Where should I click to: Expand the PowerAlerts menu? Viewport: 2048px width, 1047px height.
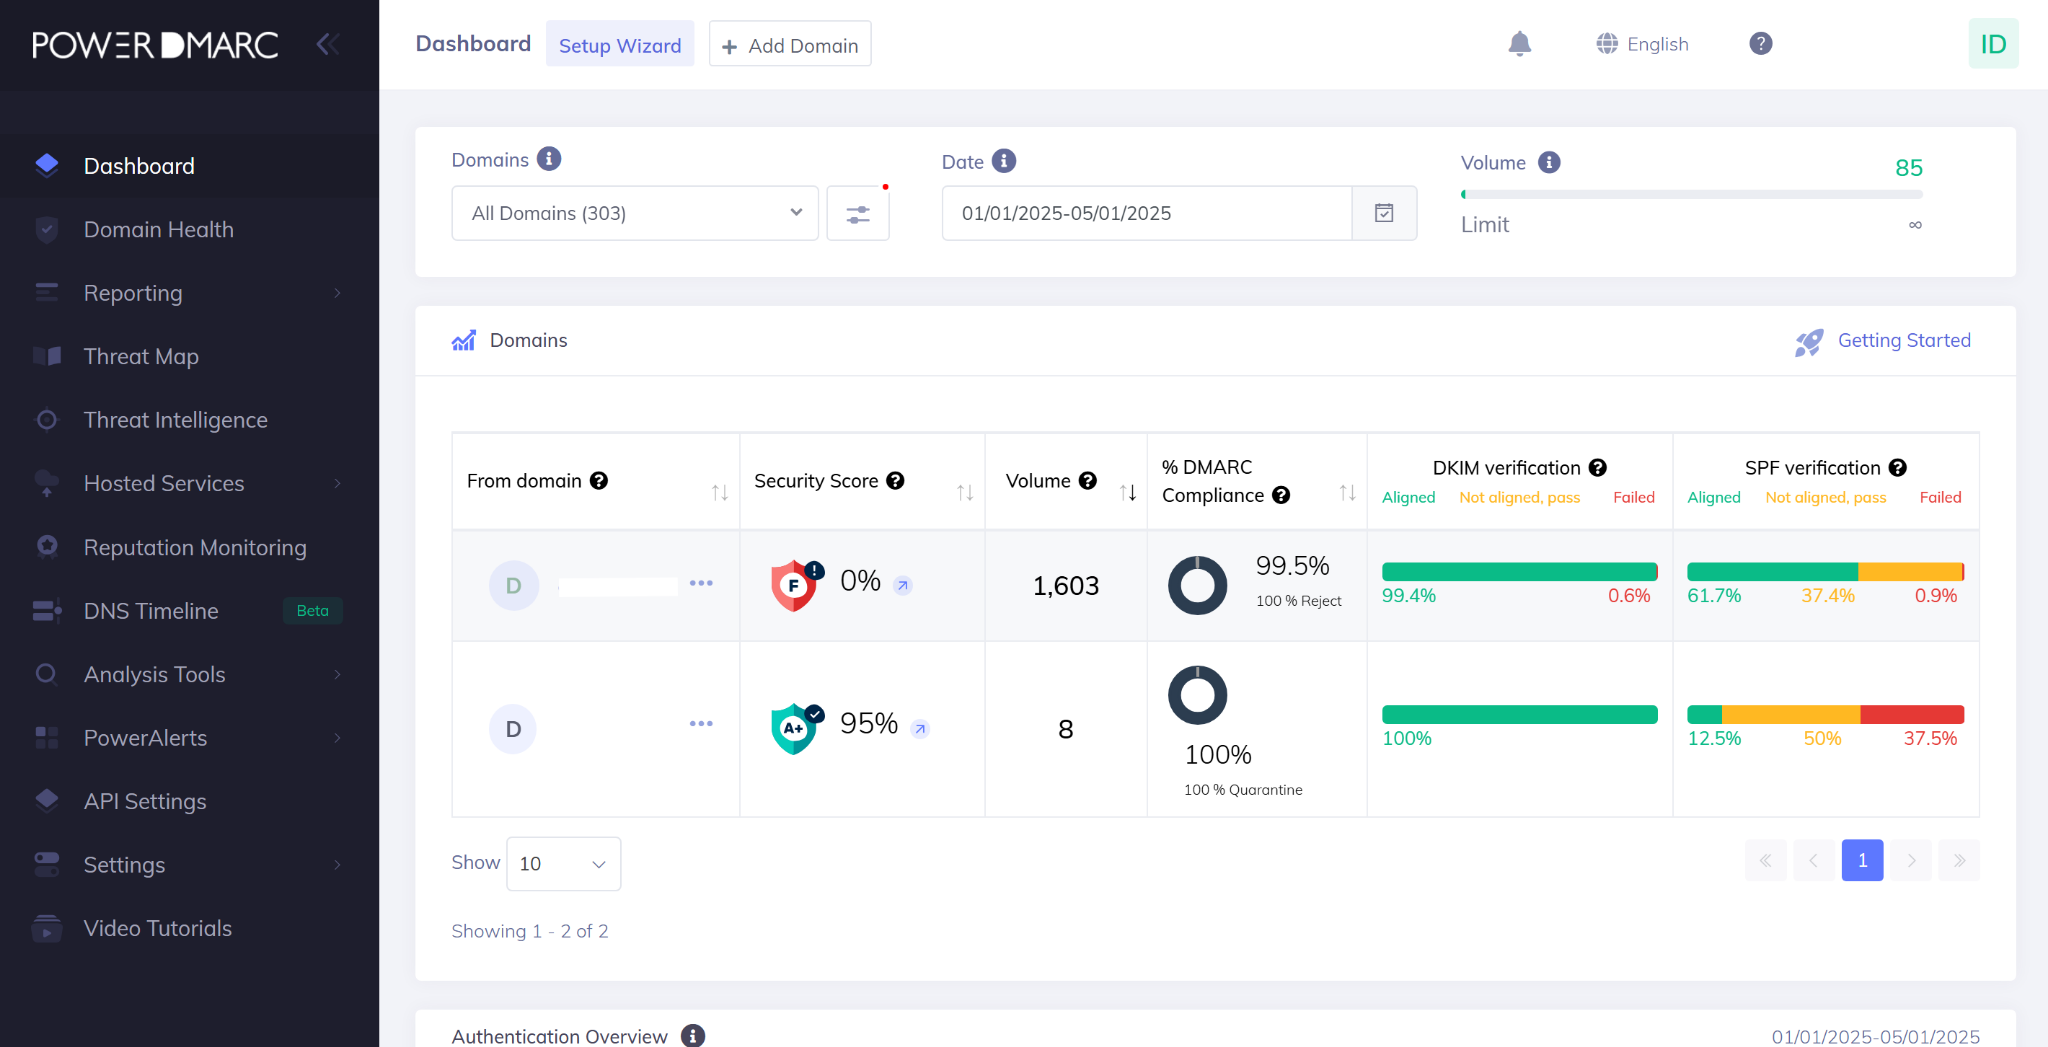coord(189,738)
